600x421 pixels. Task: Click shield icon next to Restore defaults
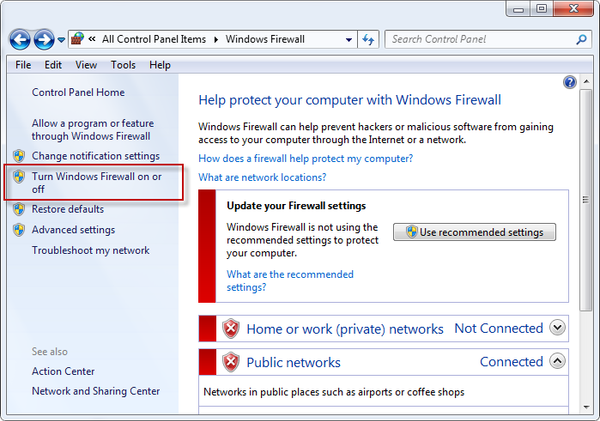point(19,209)
